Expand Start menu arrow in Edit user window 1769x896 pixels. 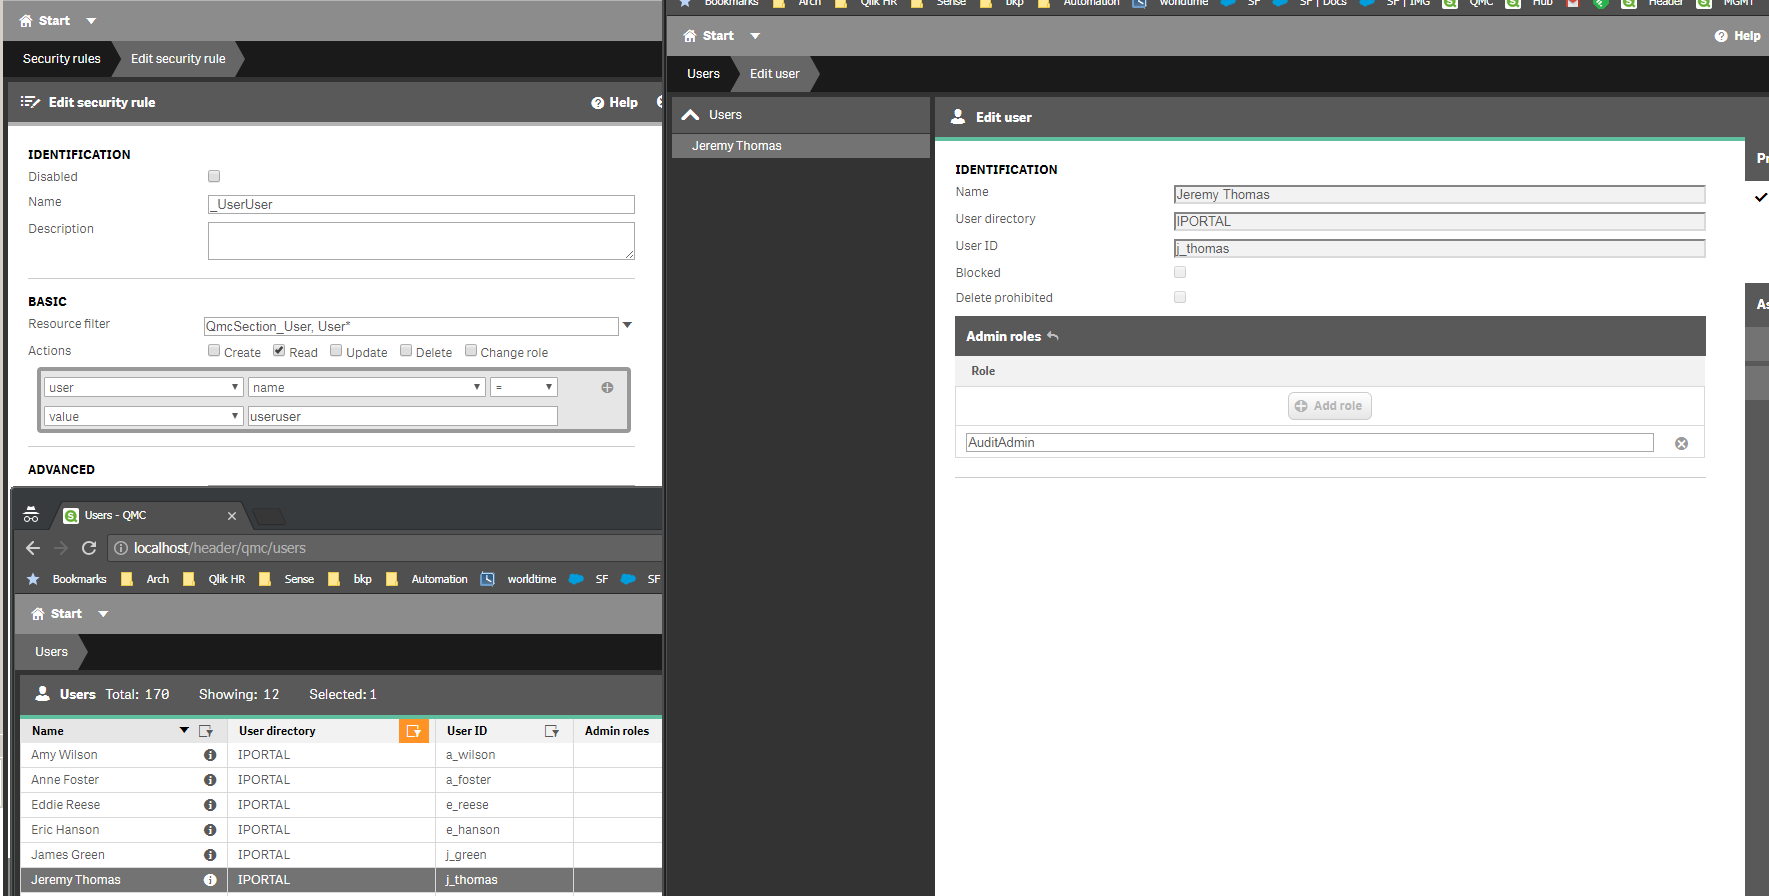755,36
